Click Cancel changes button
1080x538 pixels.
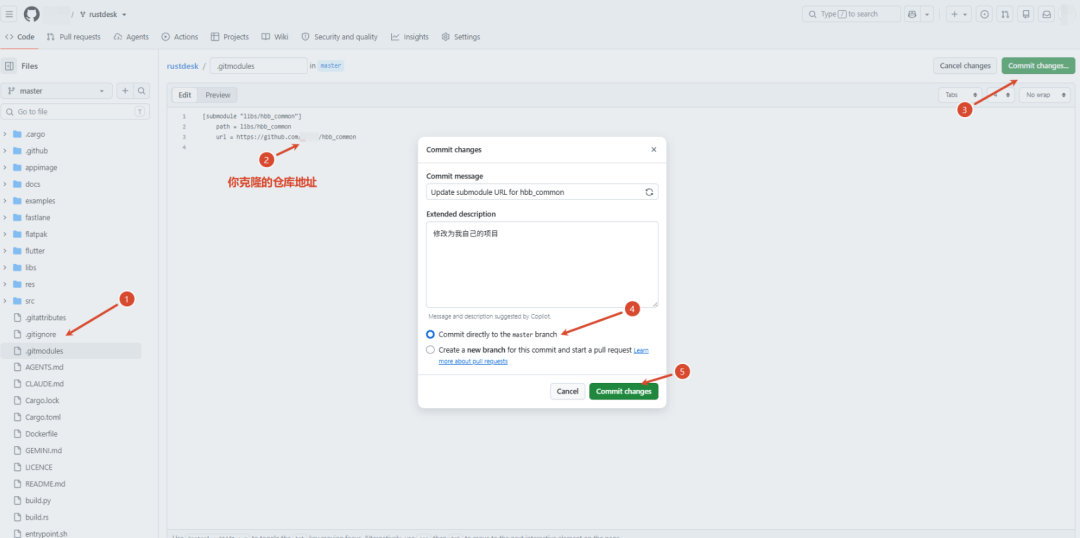click(x=965, y=65)
